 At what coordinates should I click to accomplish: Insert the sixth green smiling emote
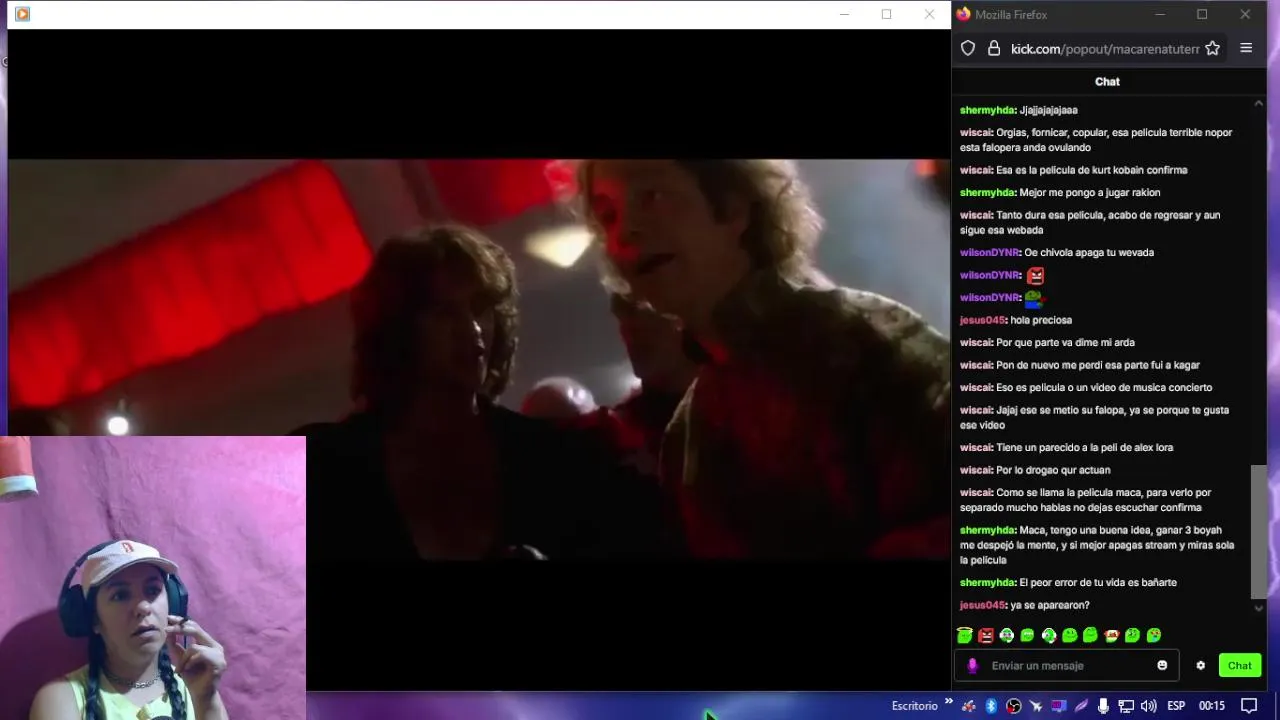pyautogui.click(x=1070, y=635)
